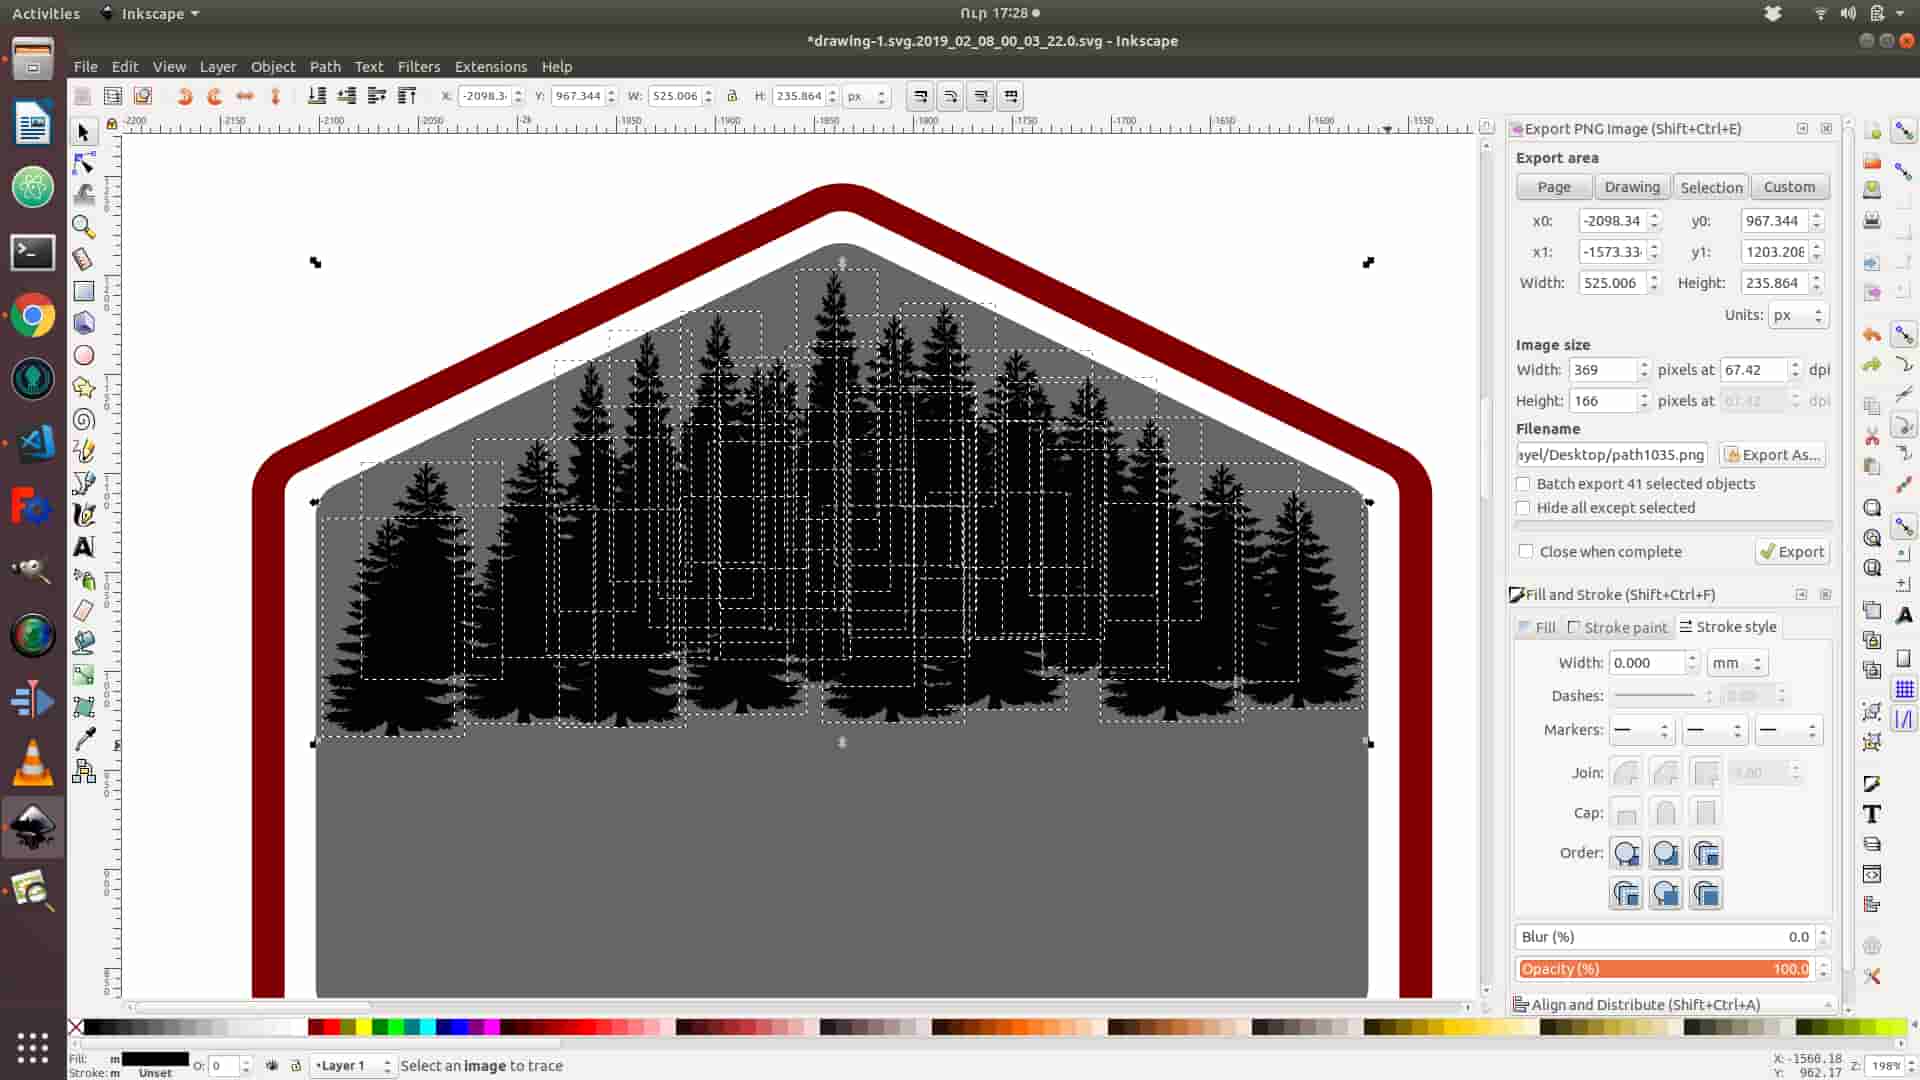Open stroke width unit mm dropdown

(1737, 663)
